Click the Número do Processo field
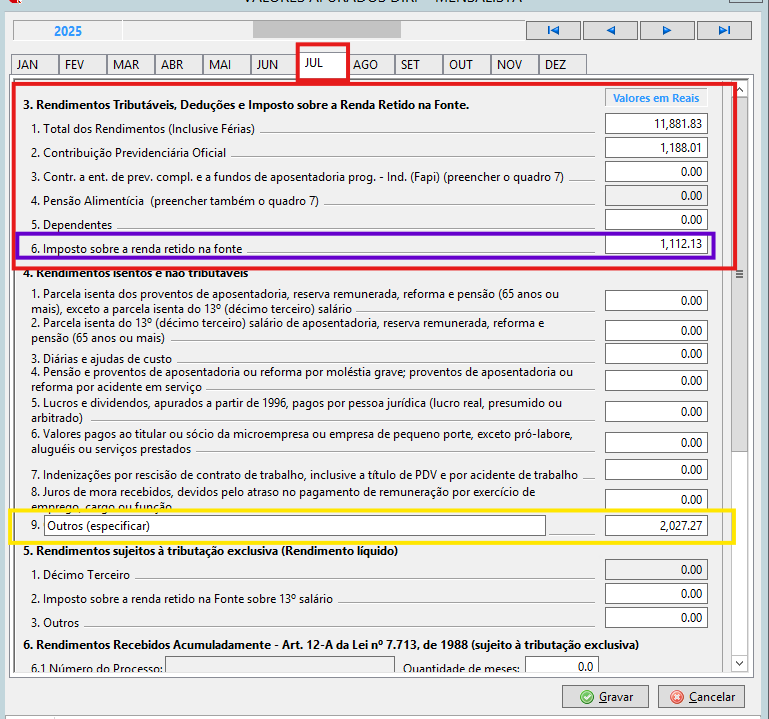769x719 pixels. (280, 665)
